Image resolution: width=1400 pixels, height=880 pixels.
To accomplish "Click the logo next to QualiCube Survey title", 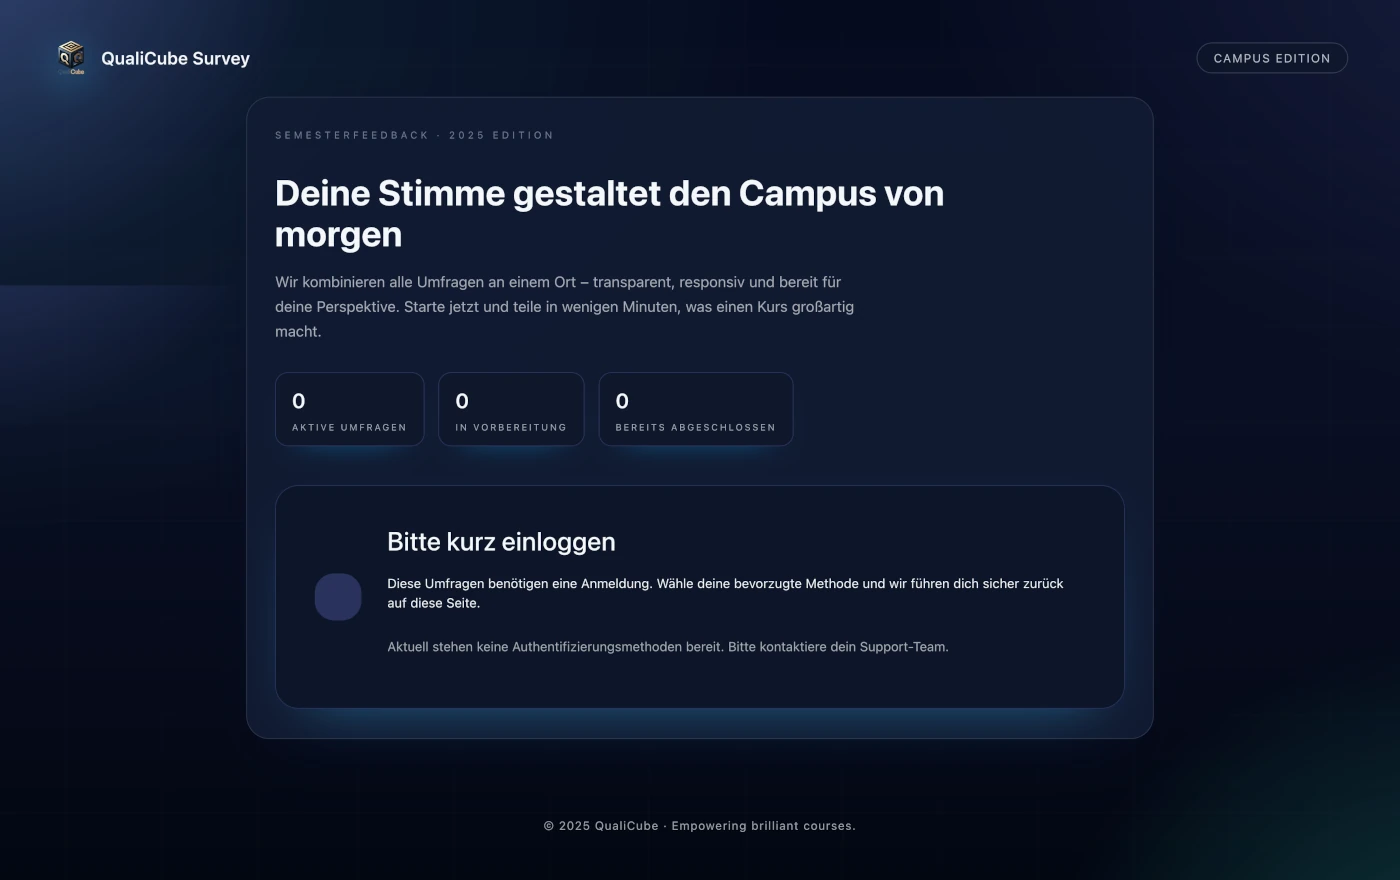I will [70, 57].
